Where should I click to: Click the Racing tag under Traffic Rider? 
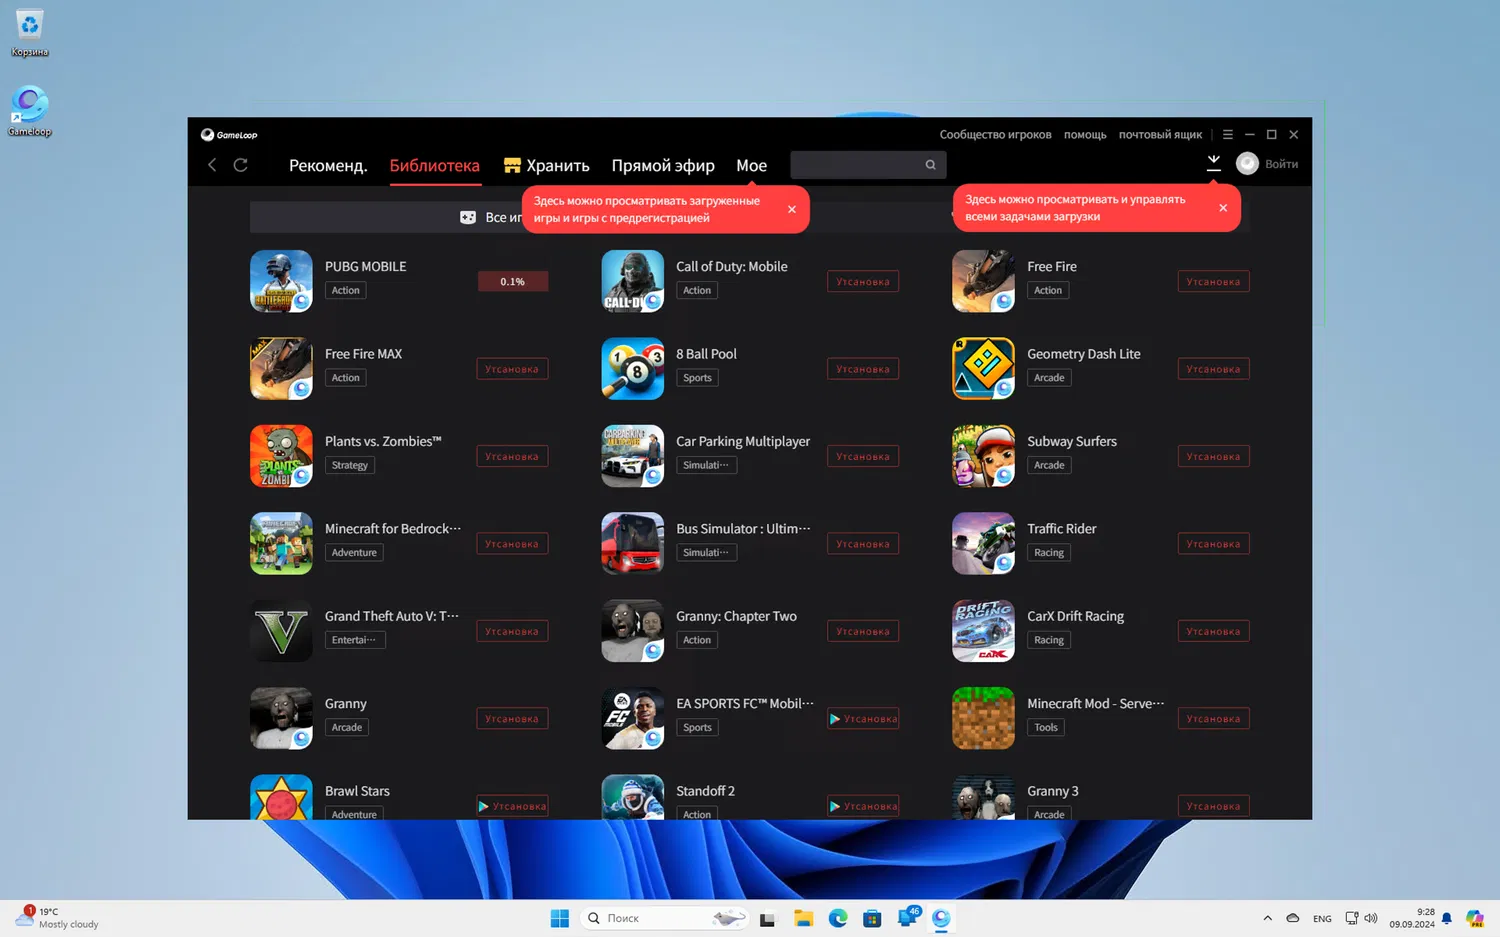pos(1049,553)
